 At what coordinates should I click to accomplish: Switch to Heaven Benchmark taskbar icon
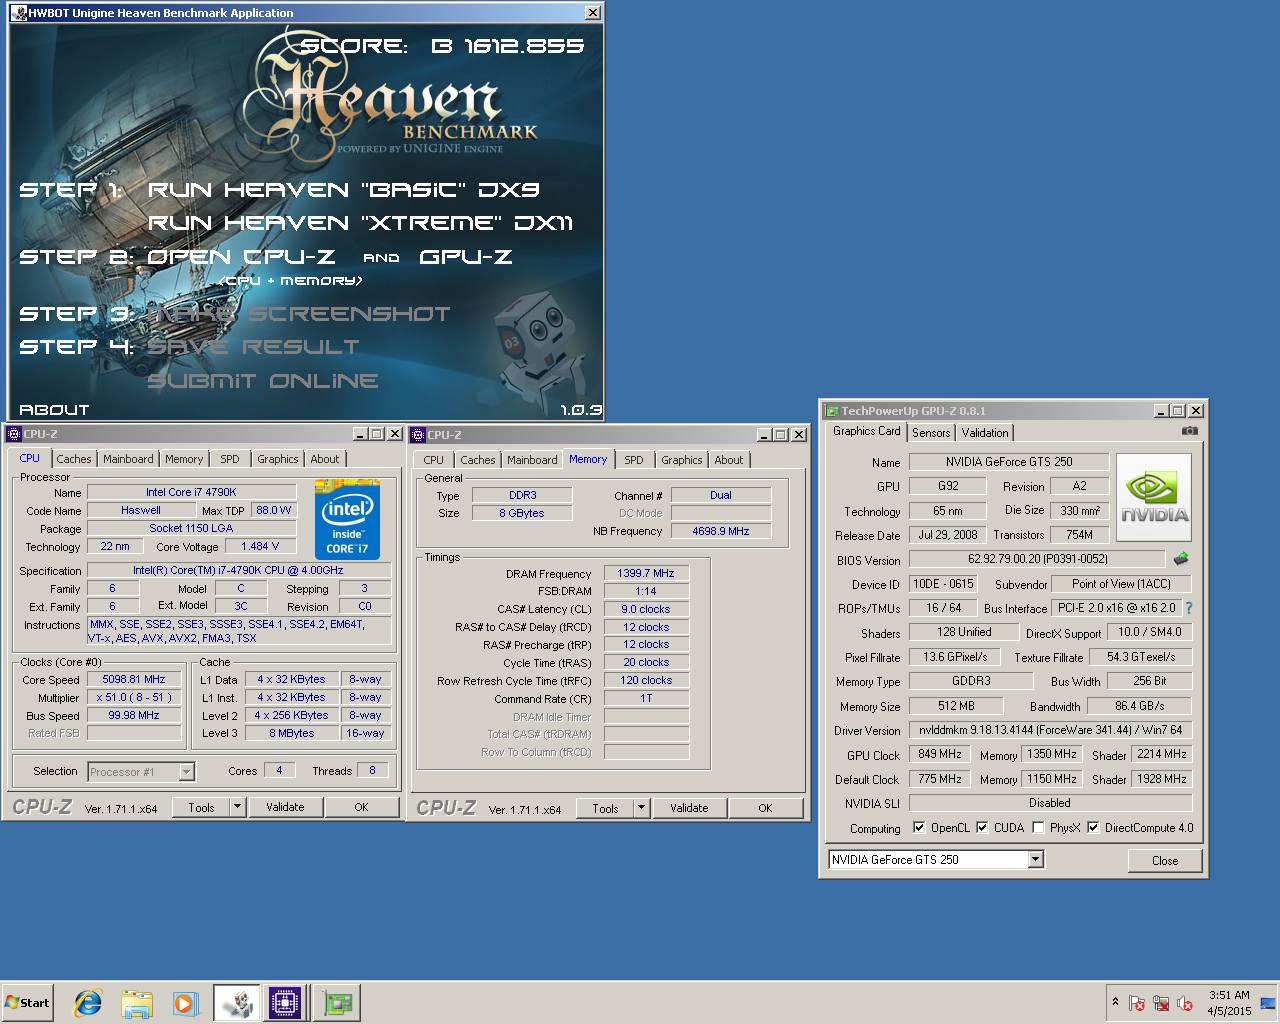[x=237, y=1003]
